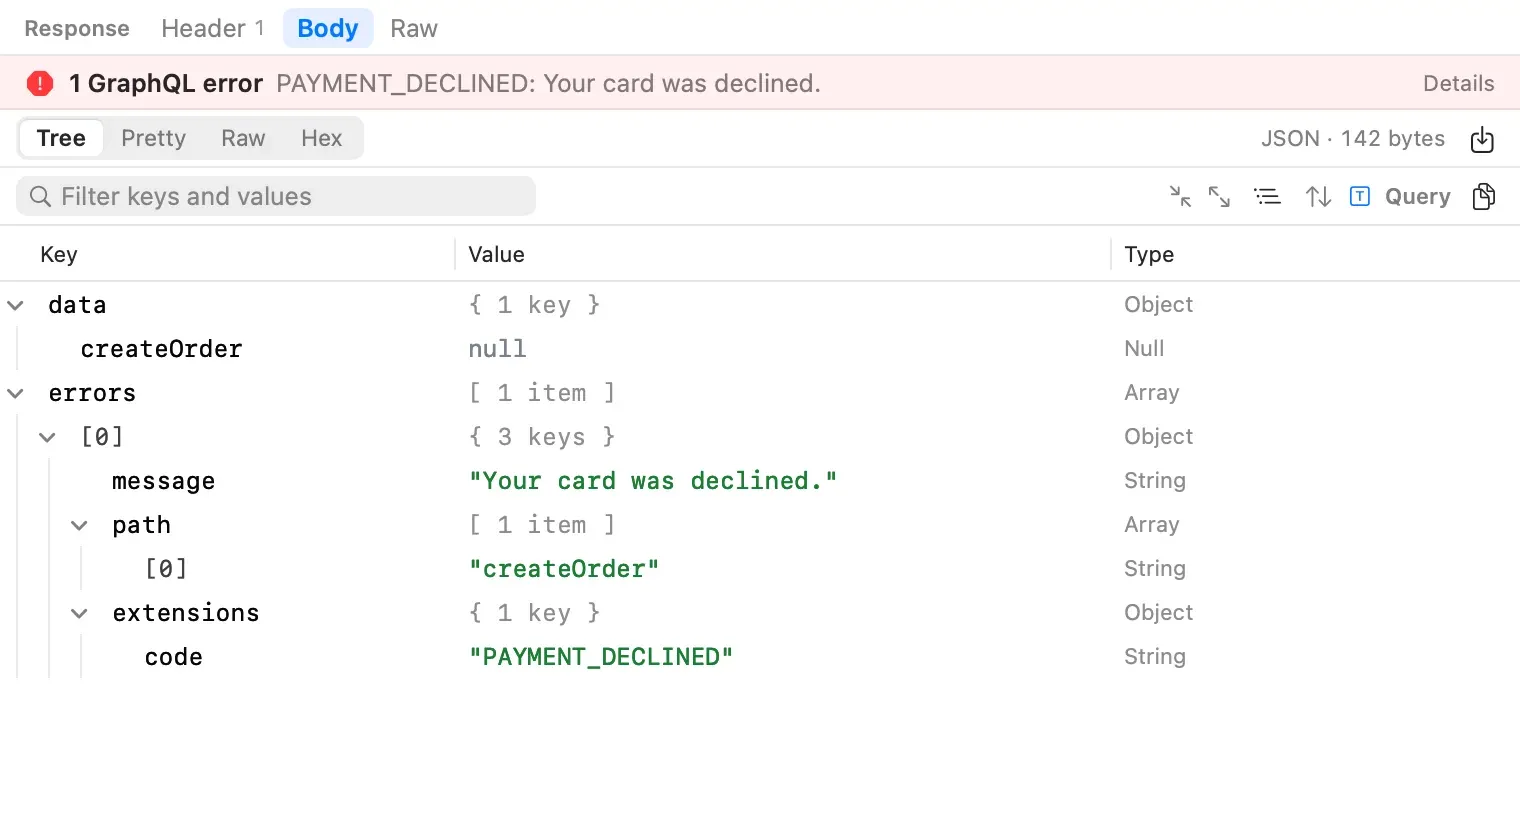Switch to the Hex view
This screenshot has width=1520, height=840.
[322, 138]
